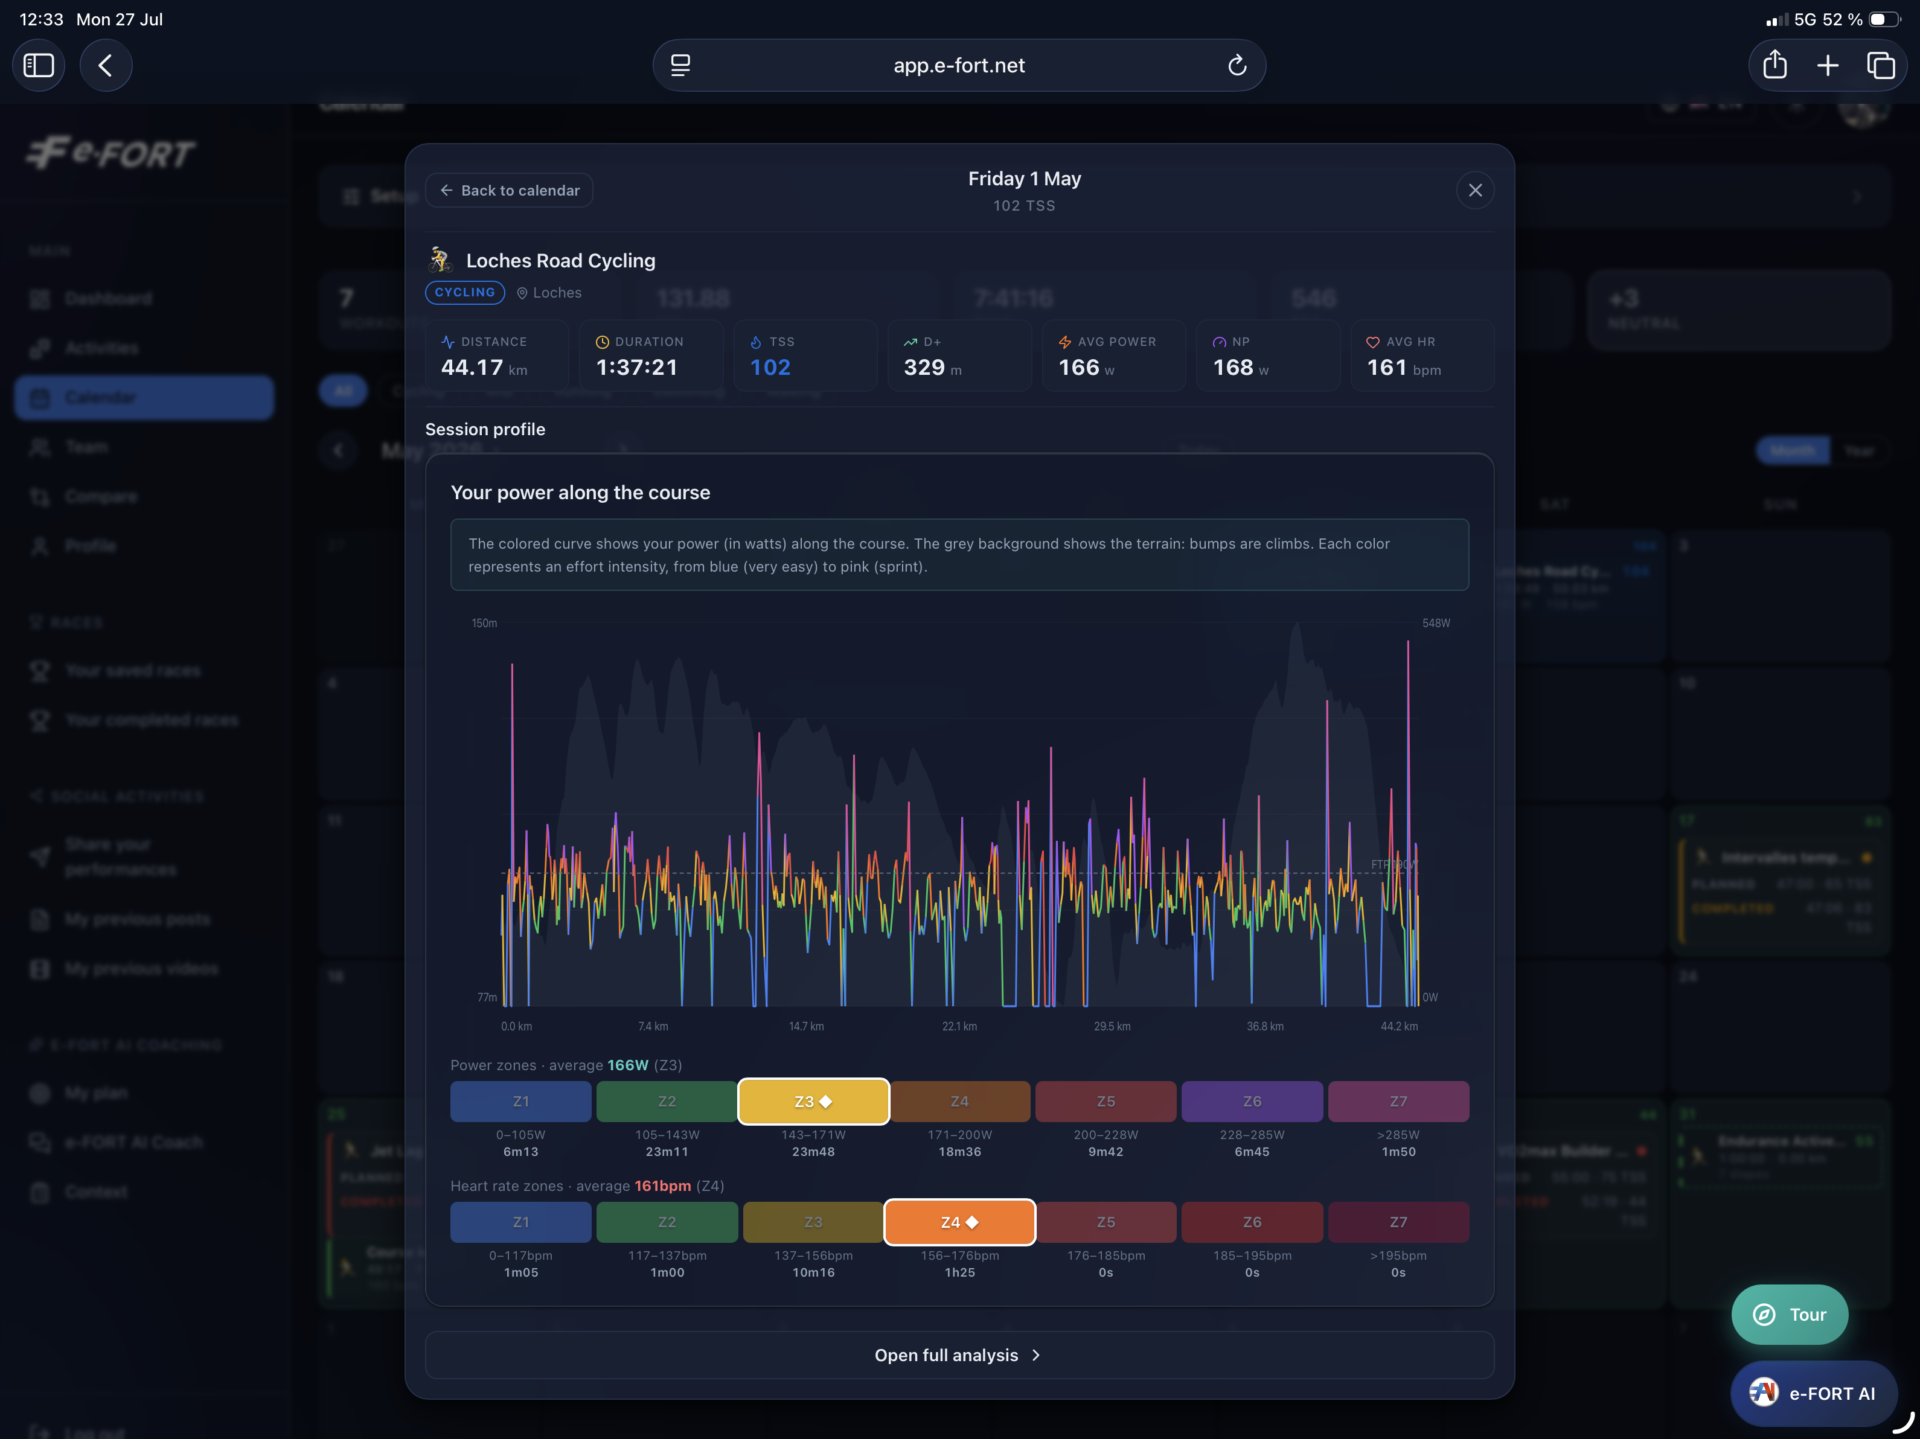Click the 548W chart axis label

tap(1436, 623)
